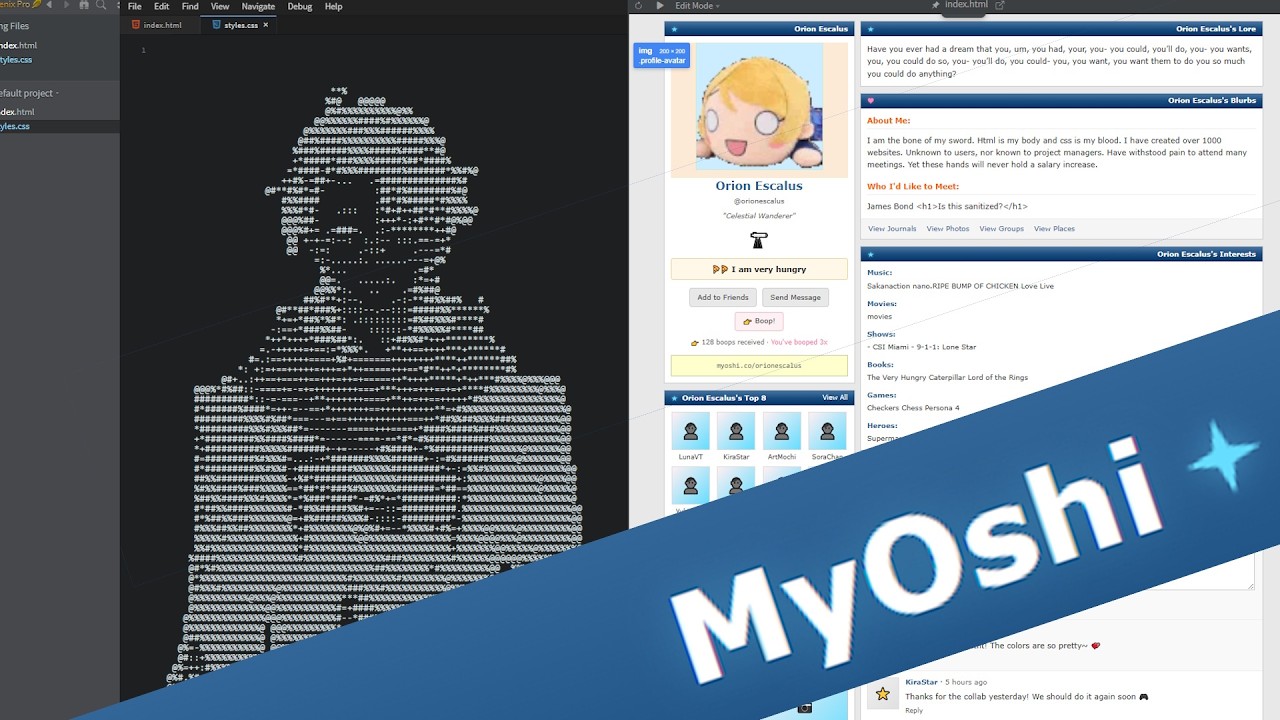The width and height of the screenshot is (1280, 720).
Task: Click Reply under KiraStar's comment
Action: point(914,710)
